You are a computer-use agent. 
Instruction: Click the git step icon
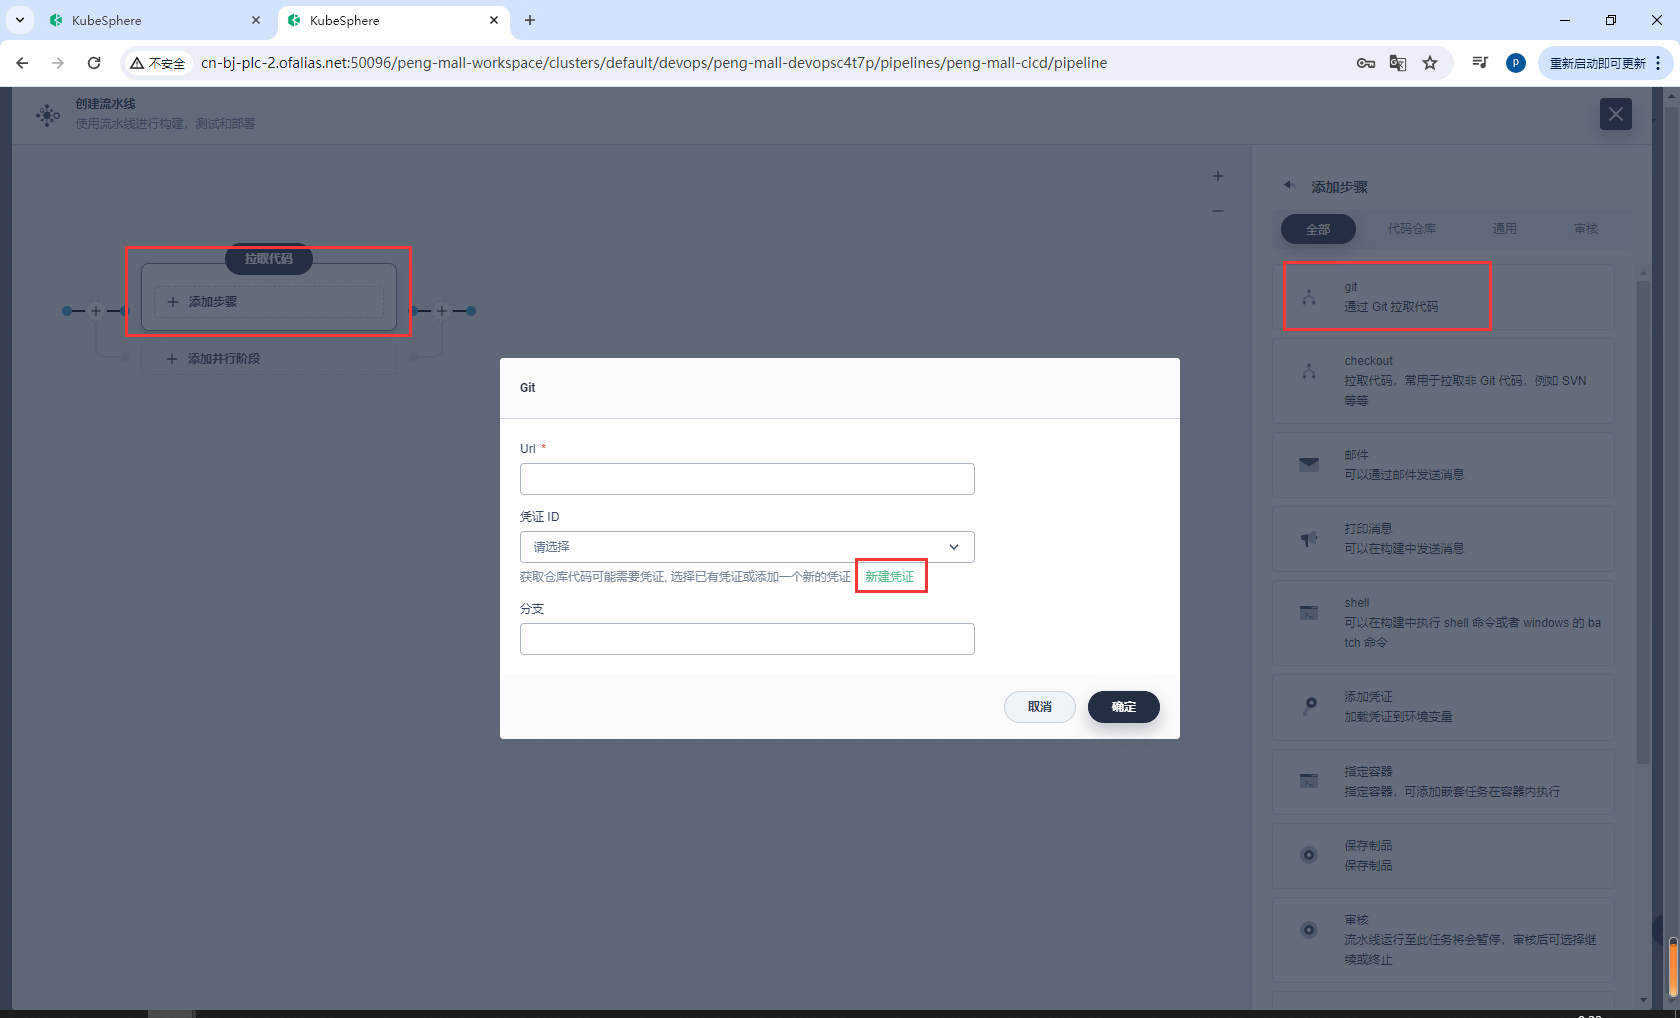click(x=1309, y=297)
